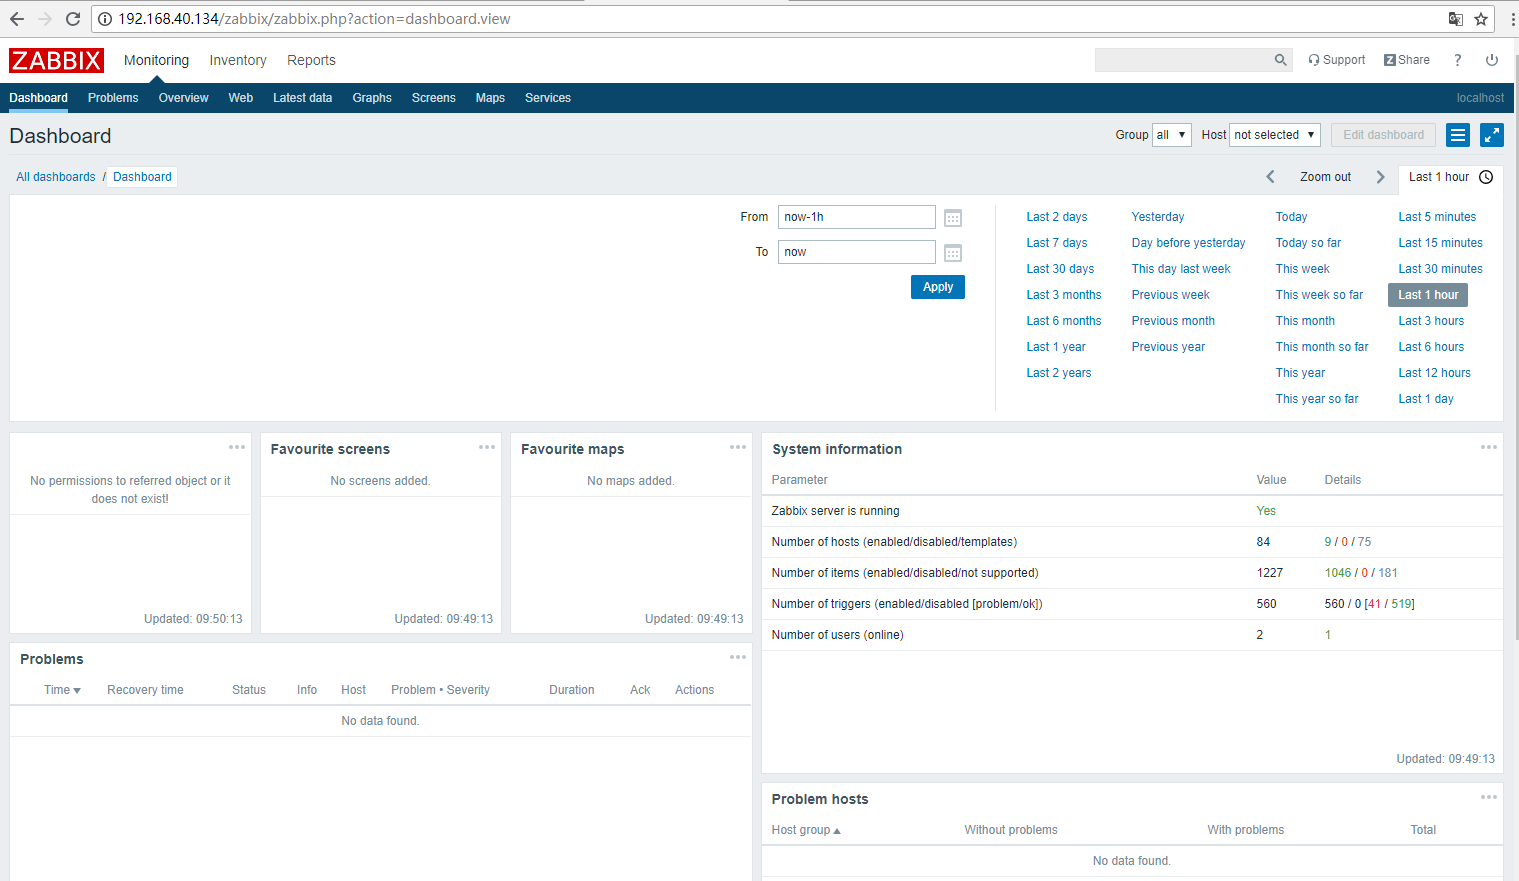Open the translate page icon
1519x881 pixels.
1456,19
